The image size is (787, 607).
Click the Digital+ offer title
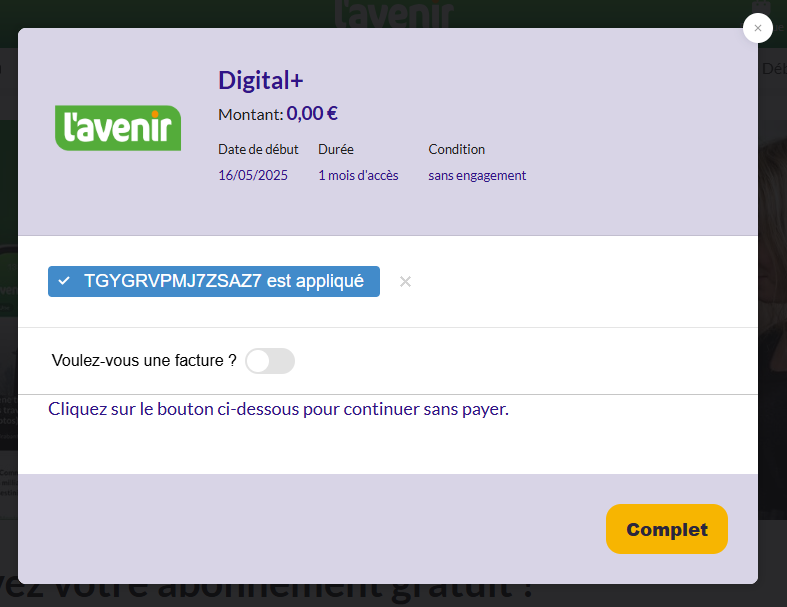tap(260, 80)
